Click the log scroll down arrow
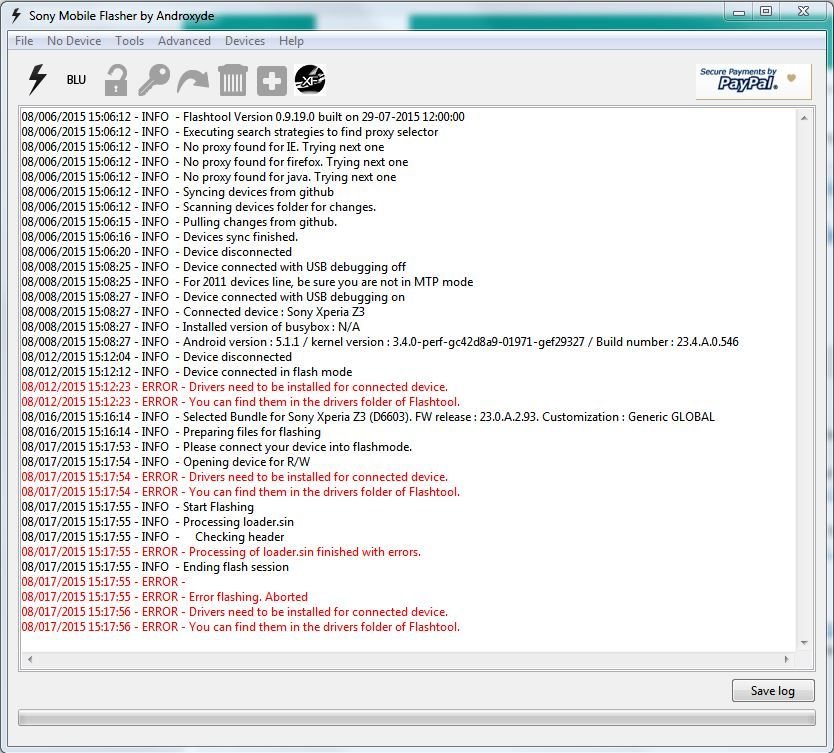The height and width of the screenshot is (753, 834). (804, 643)
